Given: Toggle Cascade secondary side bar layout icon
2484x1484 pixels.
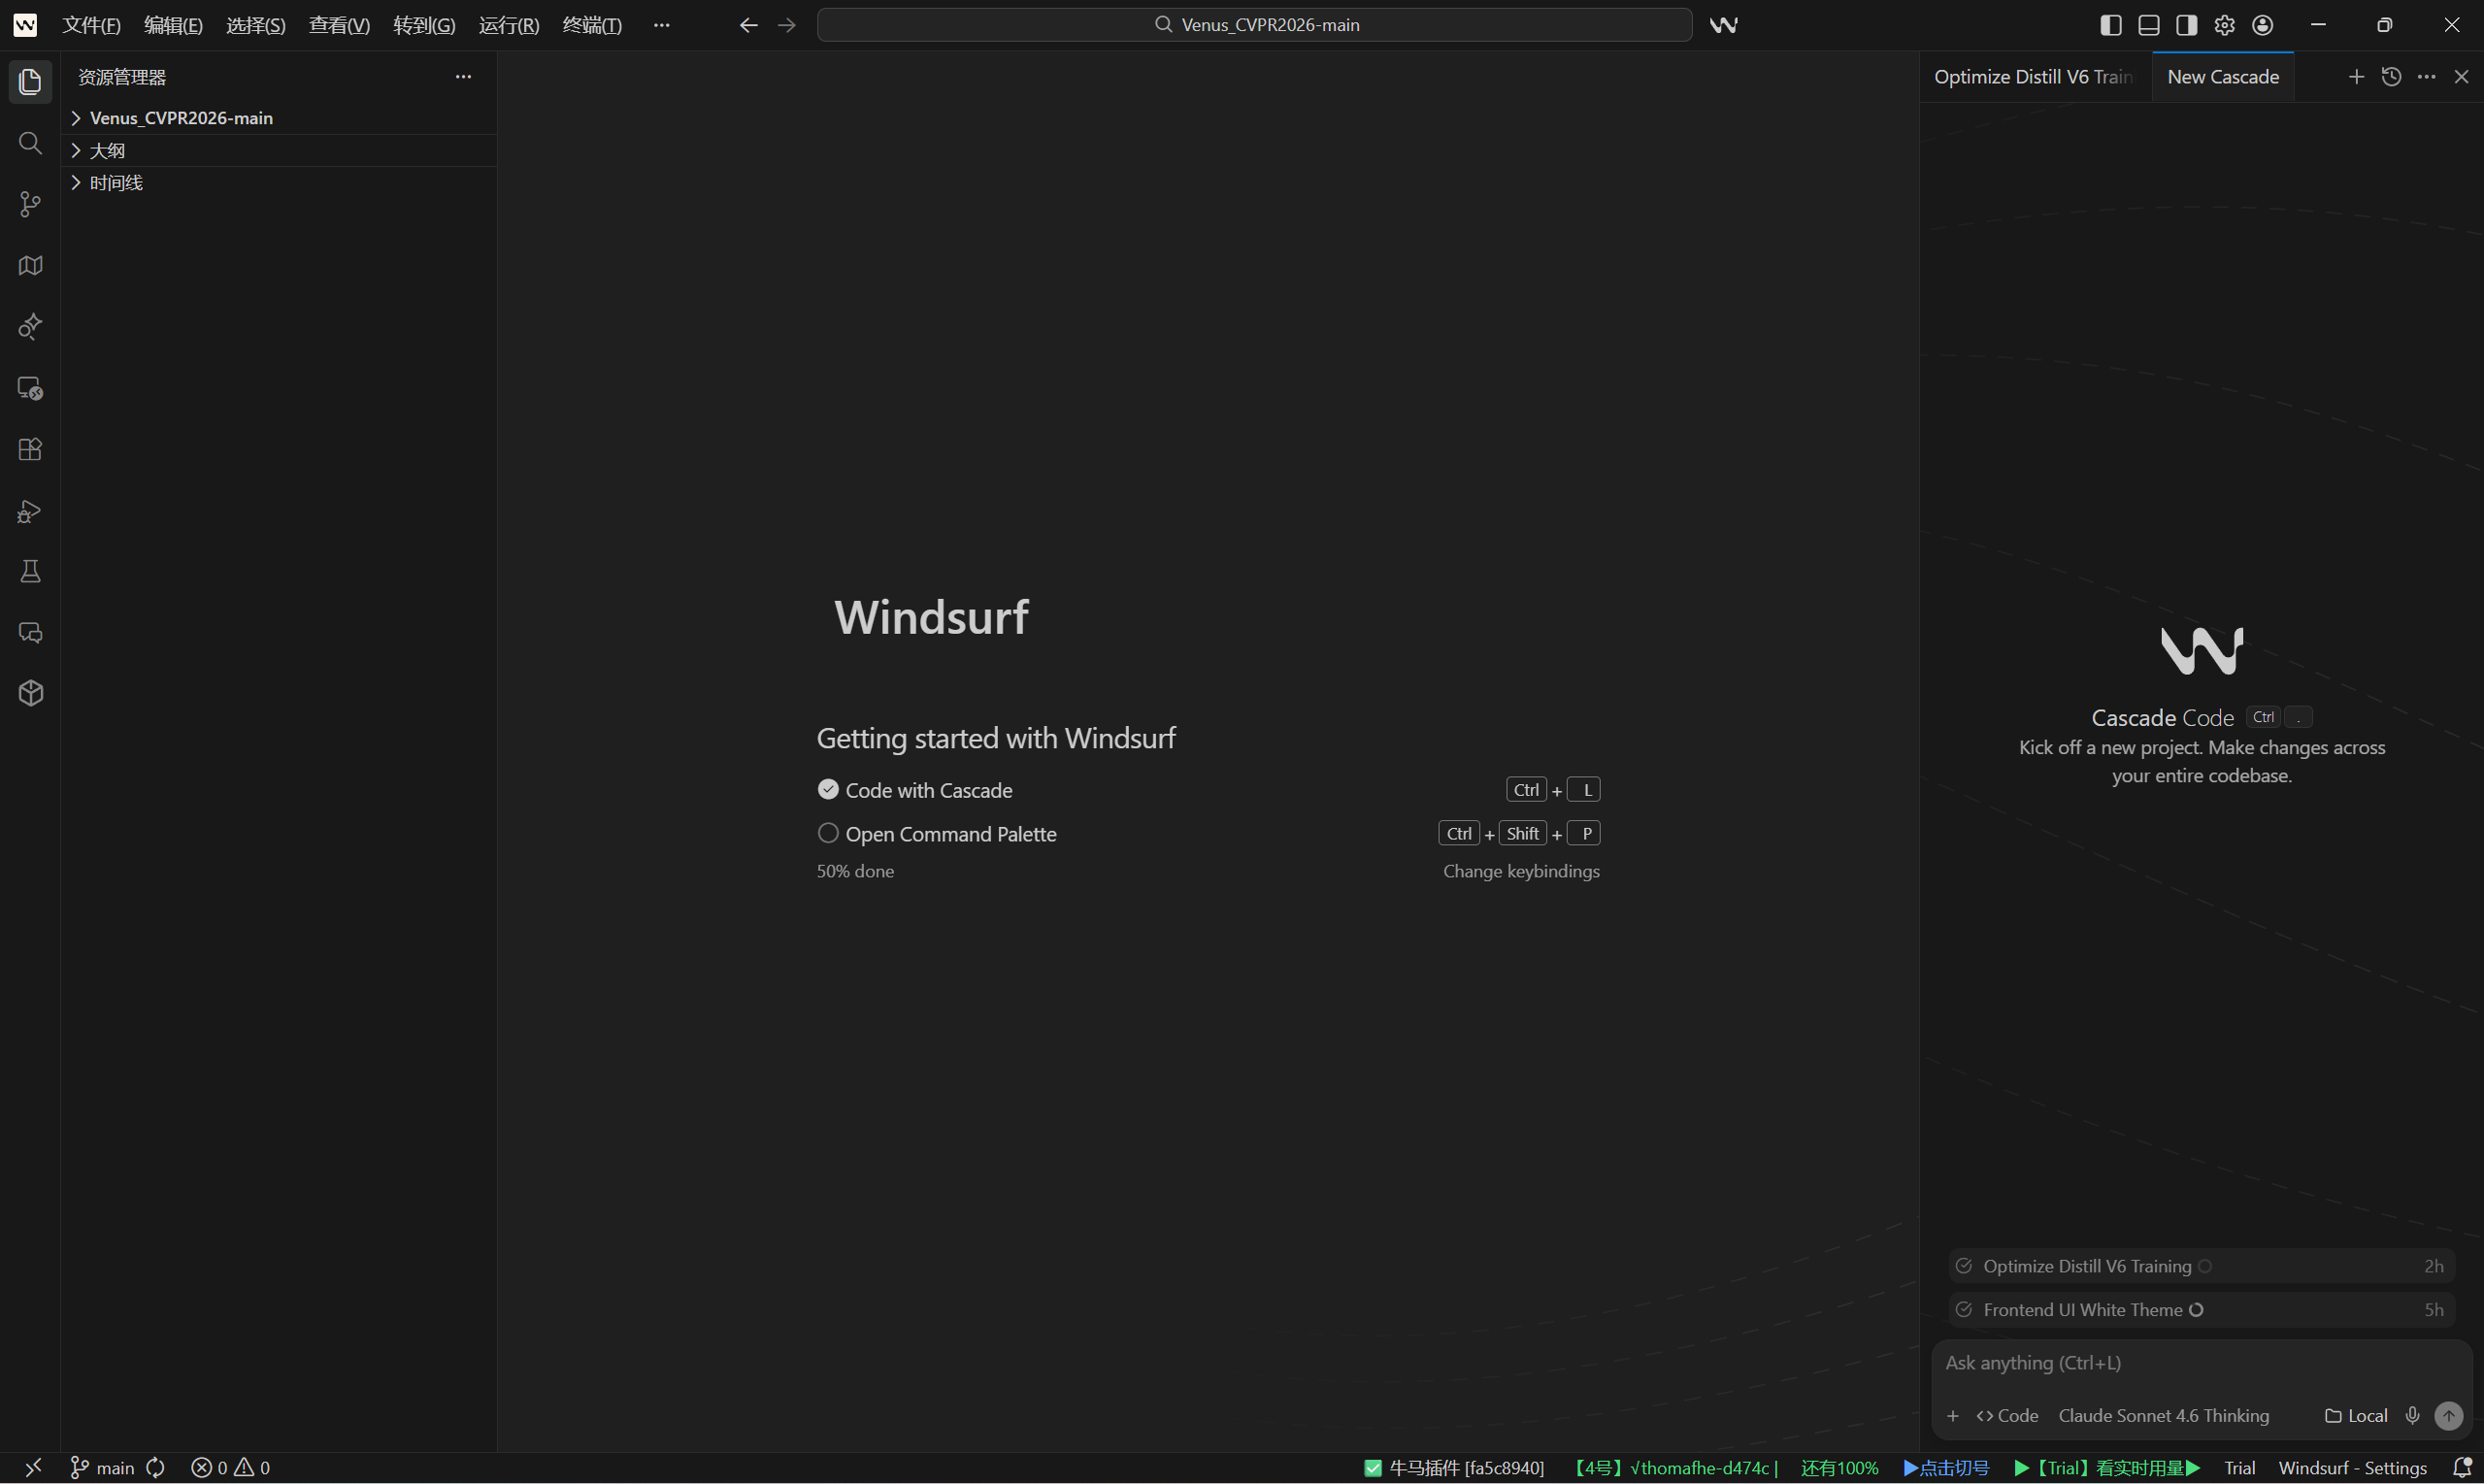Looking at the screenshot, I should 2187,25.
